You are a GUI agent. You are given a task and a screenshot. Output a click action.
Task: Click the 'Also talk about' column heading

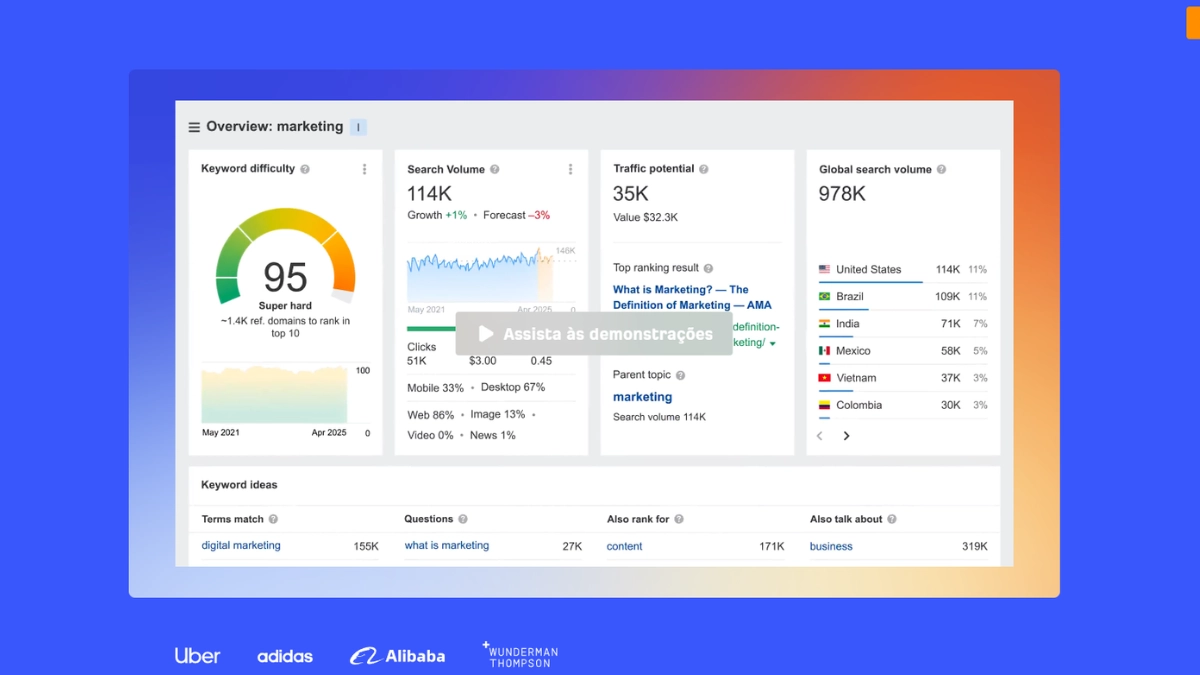(846, 519)
